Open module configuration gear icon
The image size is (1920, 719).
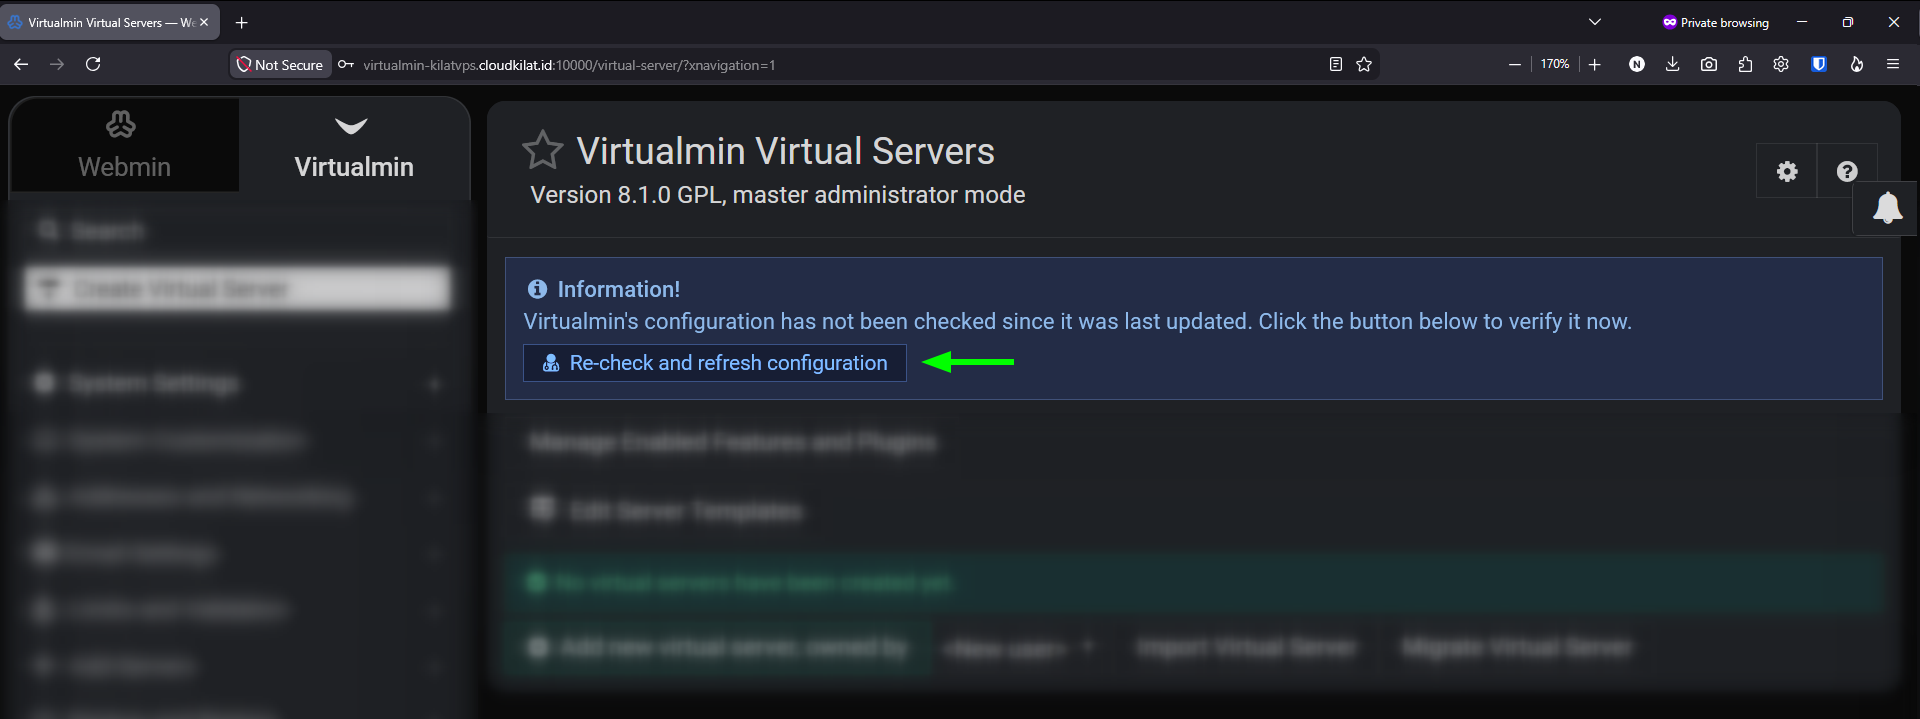1787,171
